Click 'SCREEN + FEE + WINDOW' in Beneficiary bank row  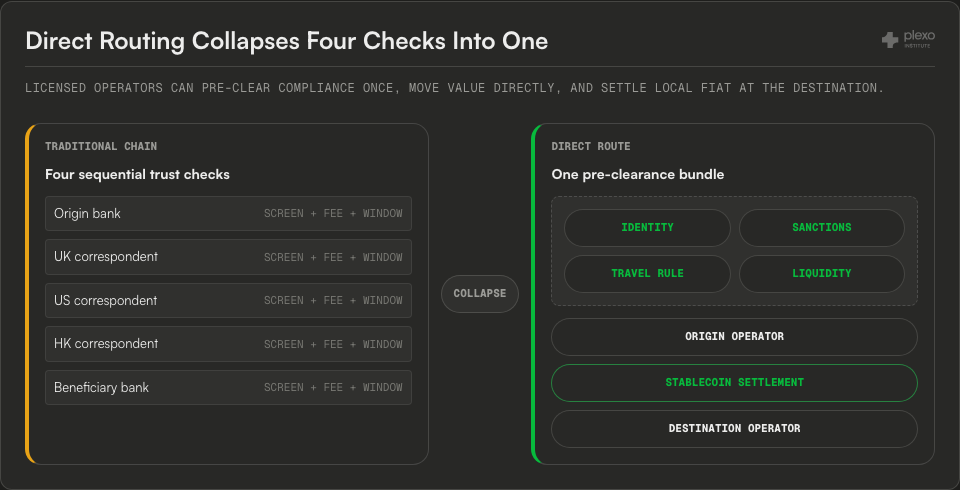coord(333,388)
